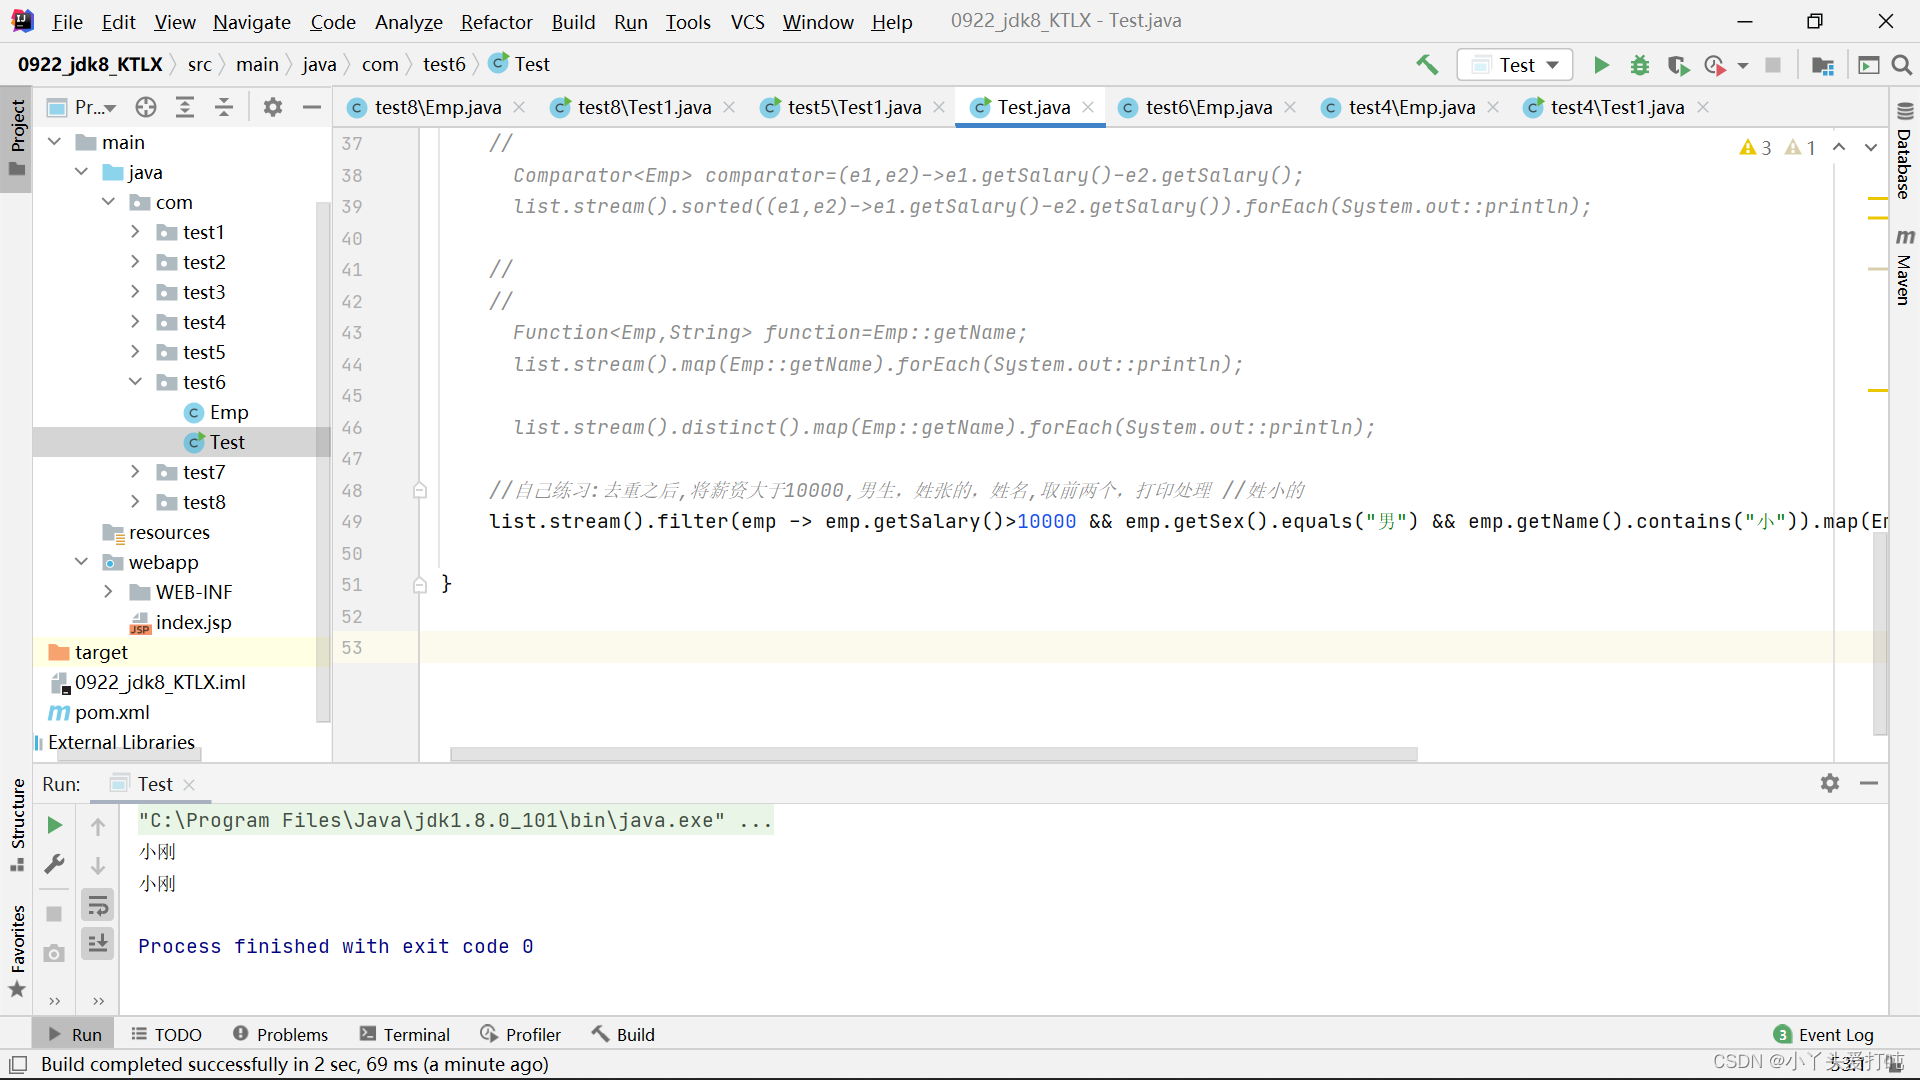Open the VCS menu
The height and width of the screenshot is (1080, 1920).
(x=747, y=21)
